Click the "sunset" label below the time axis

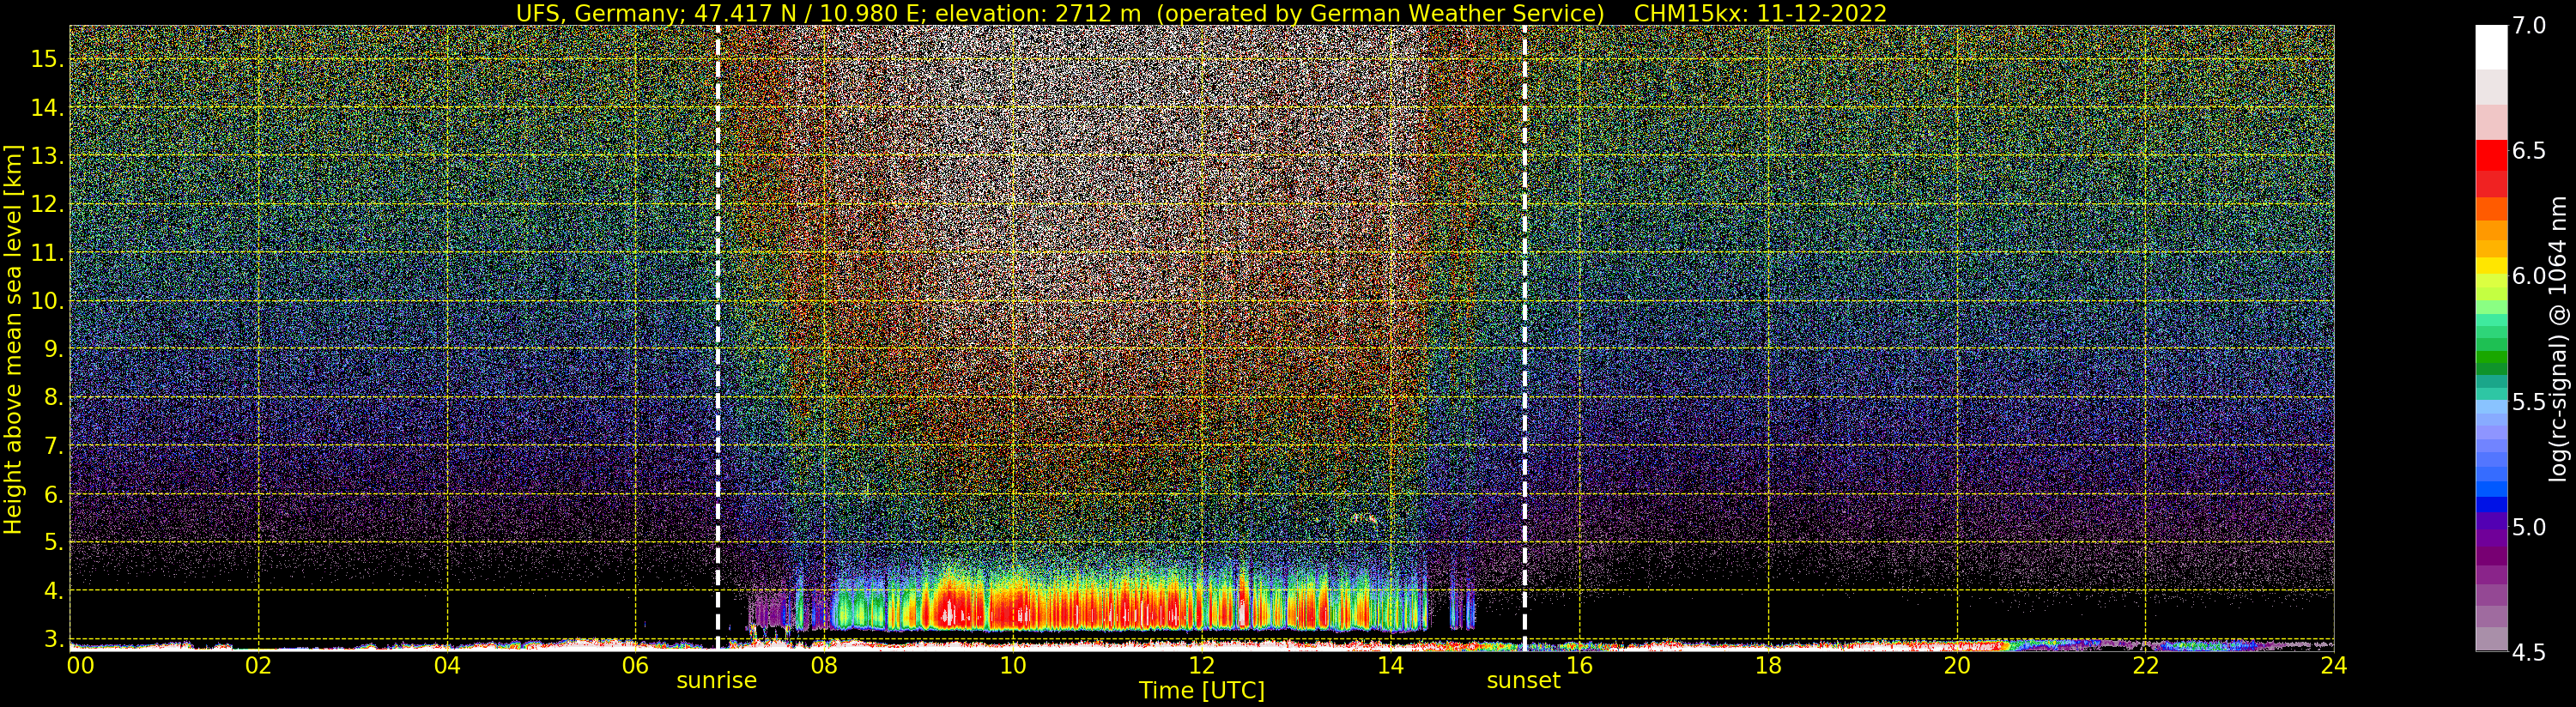point(1523,681)
